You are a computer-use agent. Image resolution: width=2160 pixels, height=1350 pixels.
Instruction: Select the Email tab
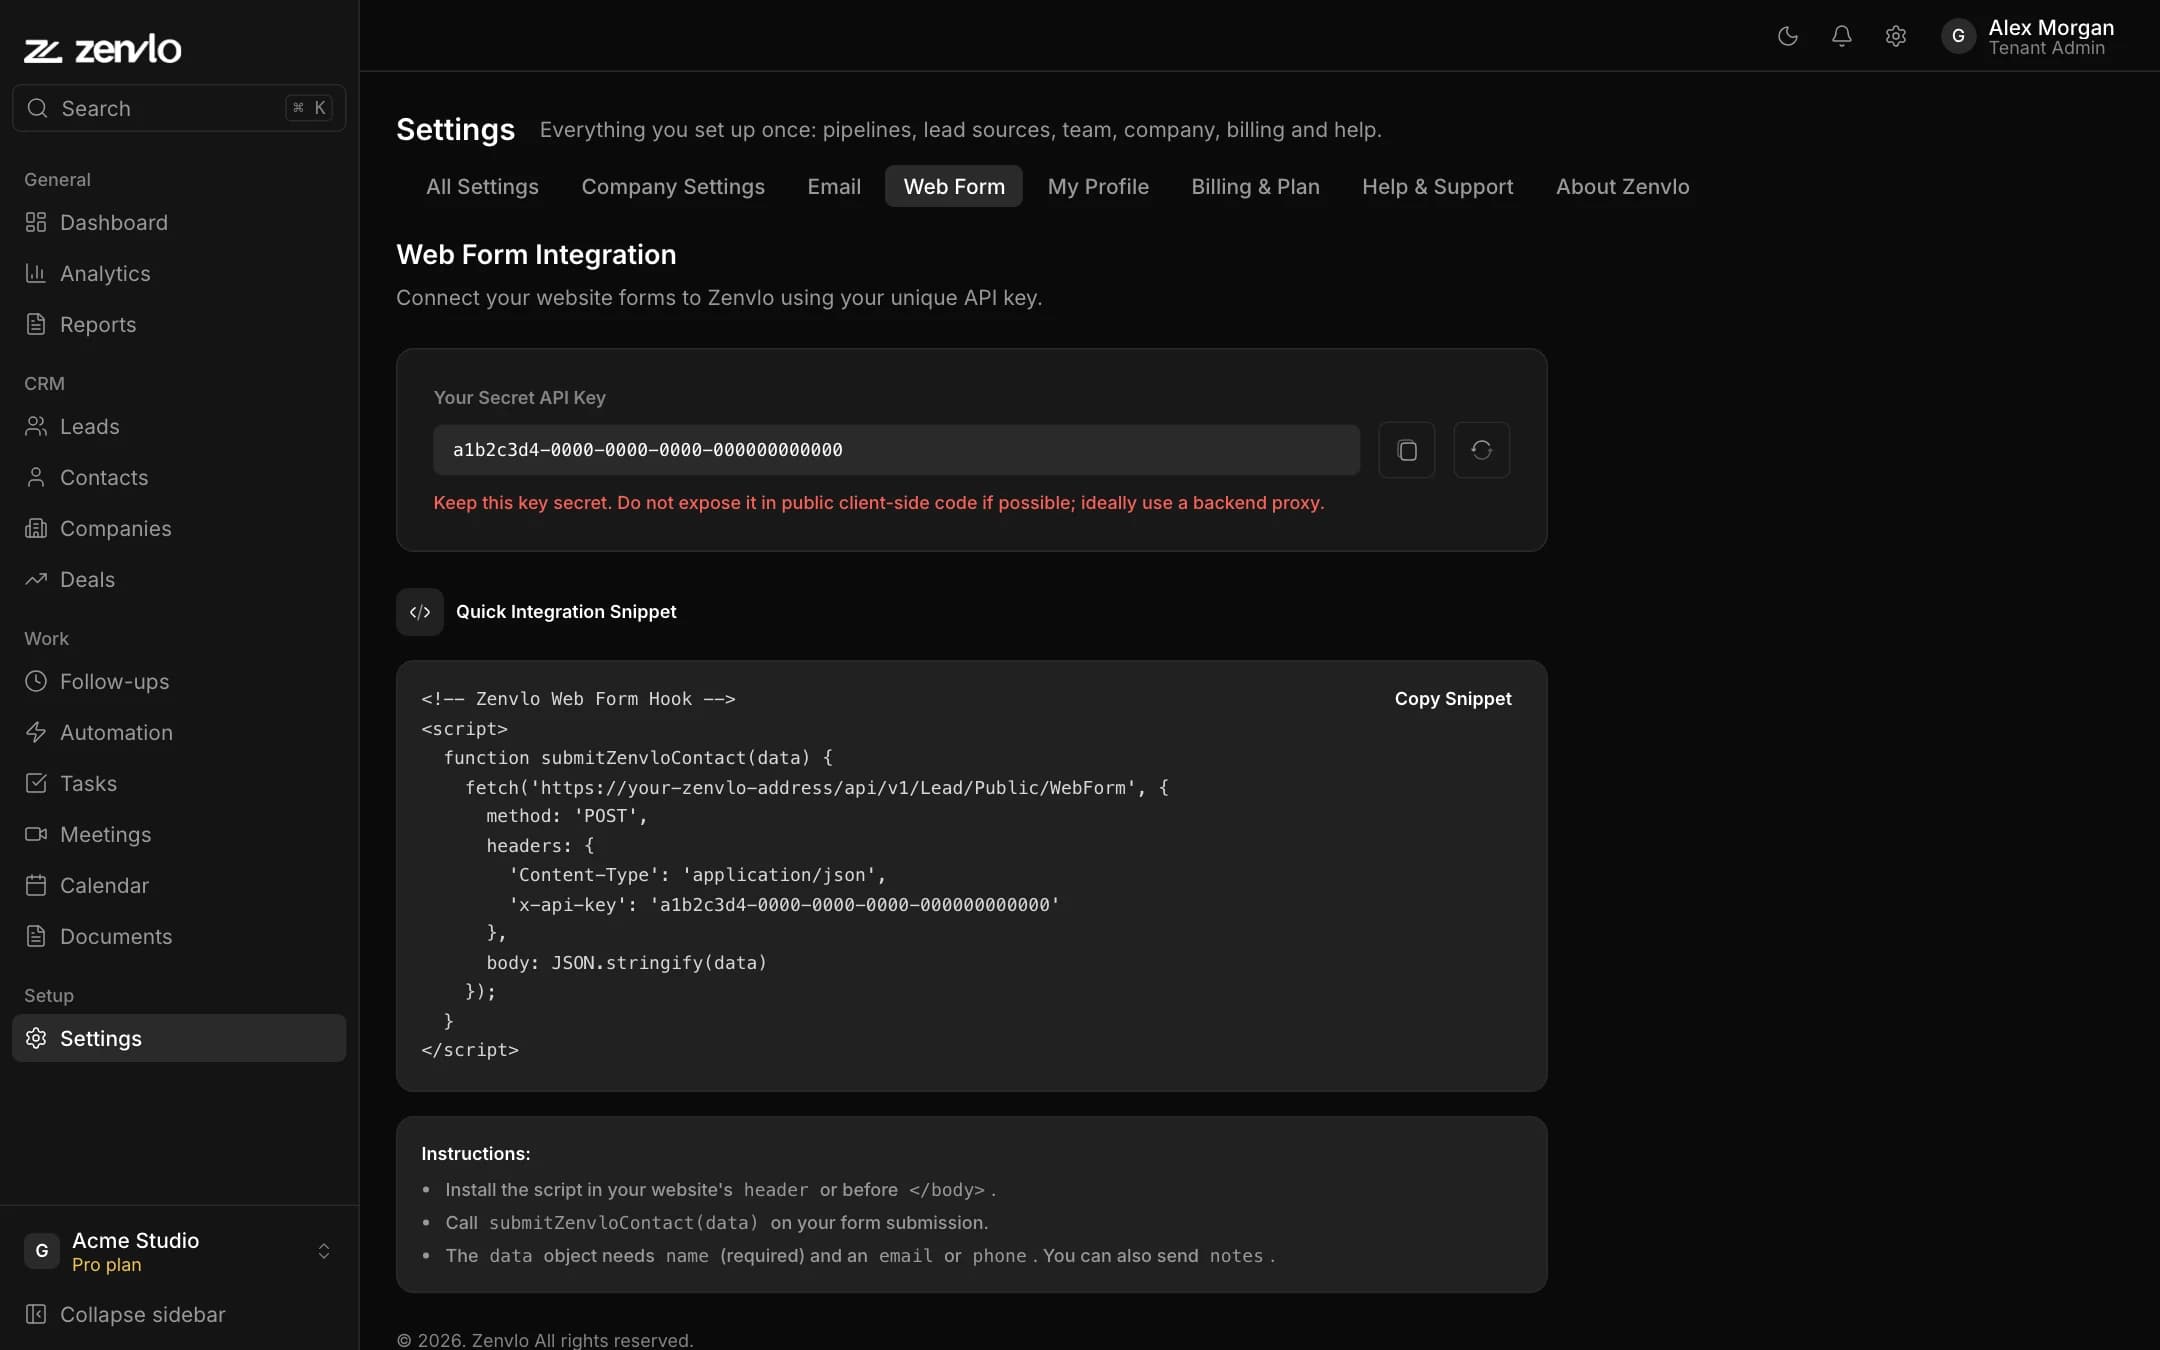(834, 186)
